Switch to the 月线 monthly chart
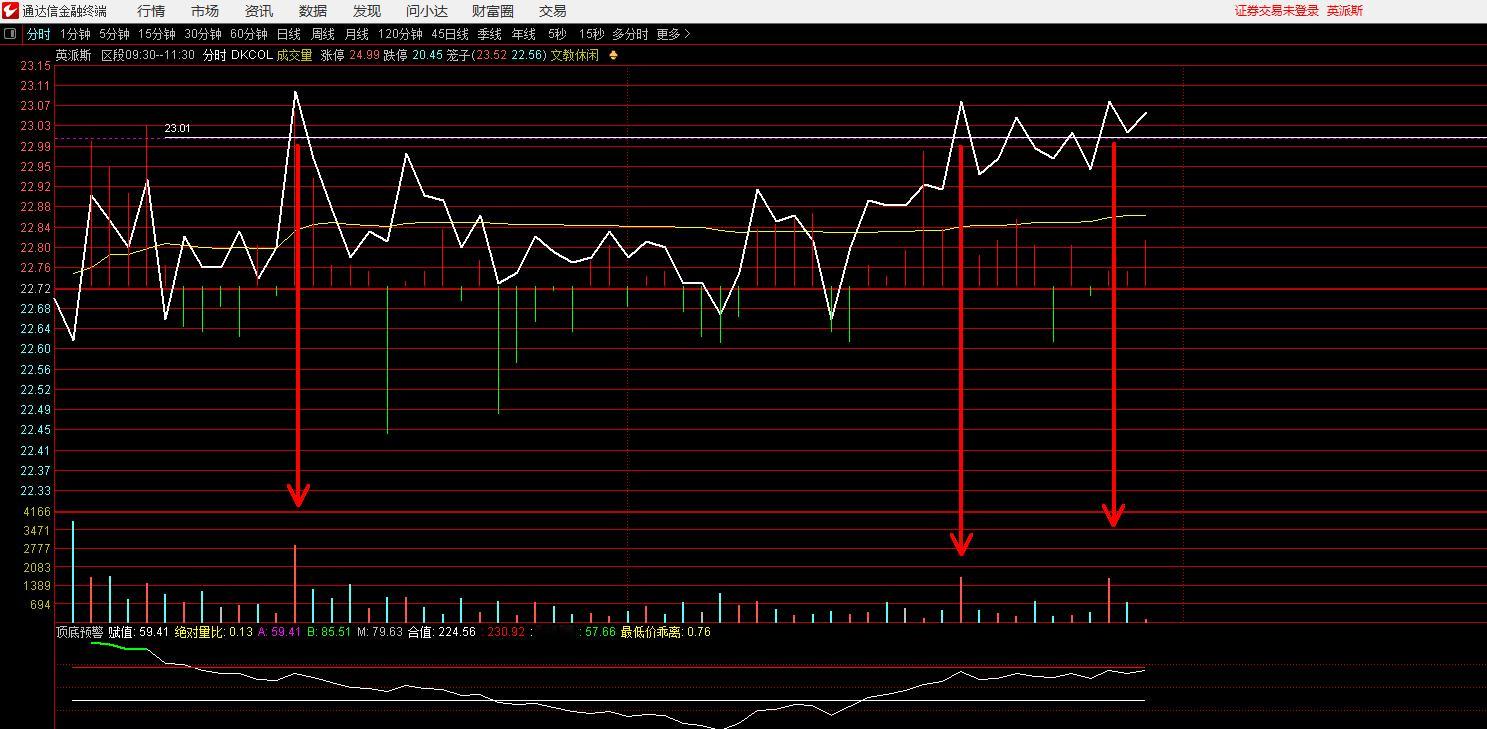1487x729 pixels. pyautogui.click(x=357, y=34)
